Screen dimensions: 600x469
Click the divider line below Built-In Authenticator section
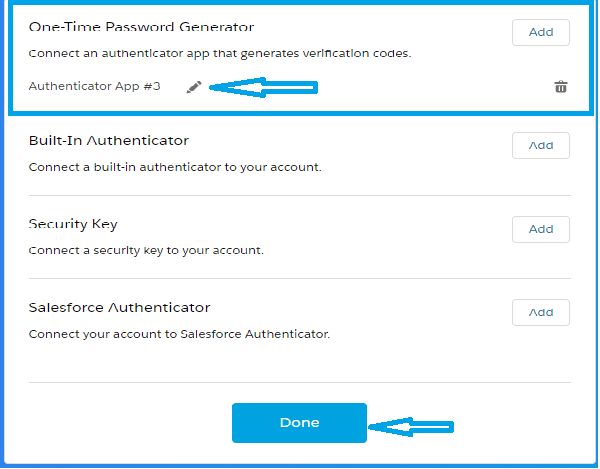tap(300, 195)
